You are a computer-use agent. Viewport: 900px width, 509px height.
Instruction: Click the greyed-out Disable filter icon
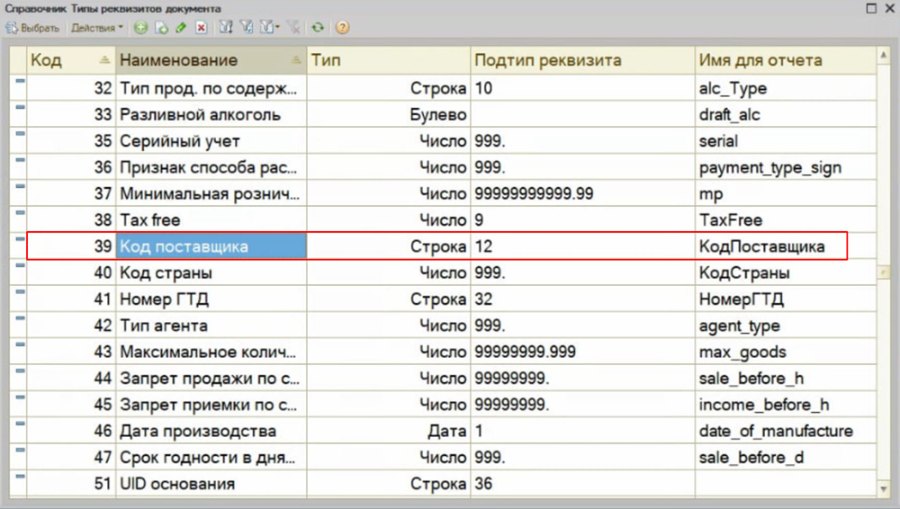293,28
